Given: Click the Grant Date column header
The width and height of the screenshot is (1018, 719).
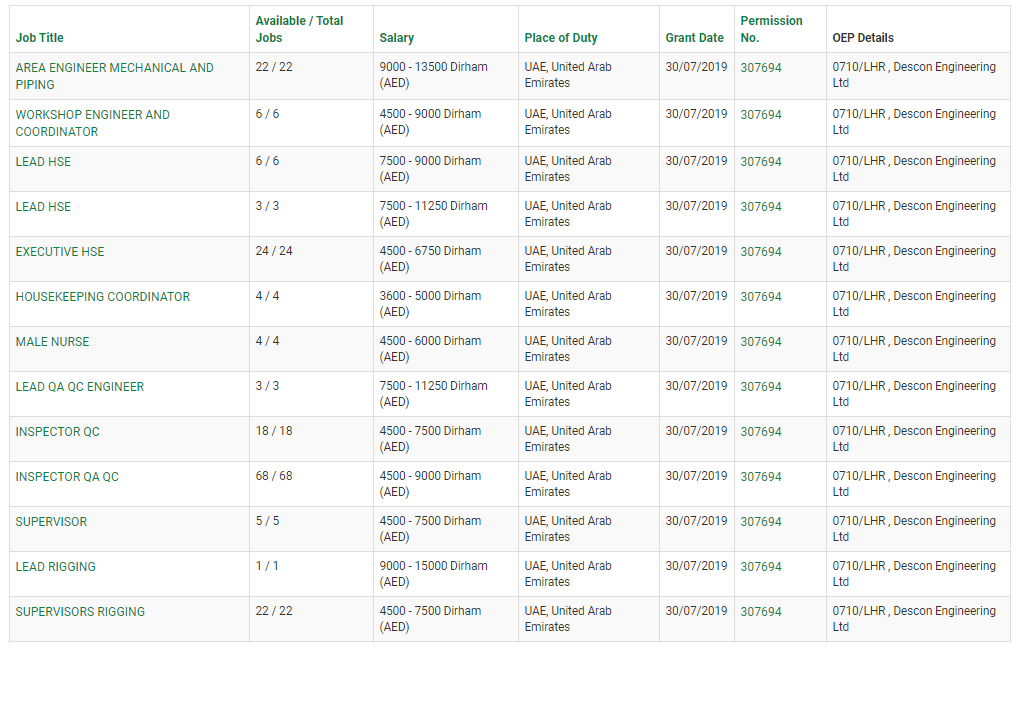Looking at the screenshot, I should (694, 38).
